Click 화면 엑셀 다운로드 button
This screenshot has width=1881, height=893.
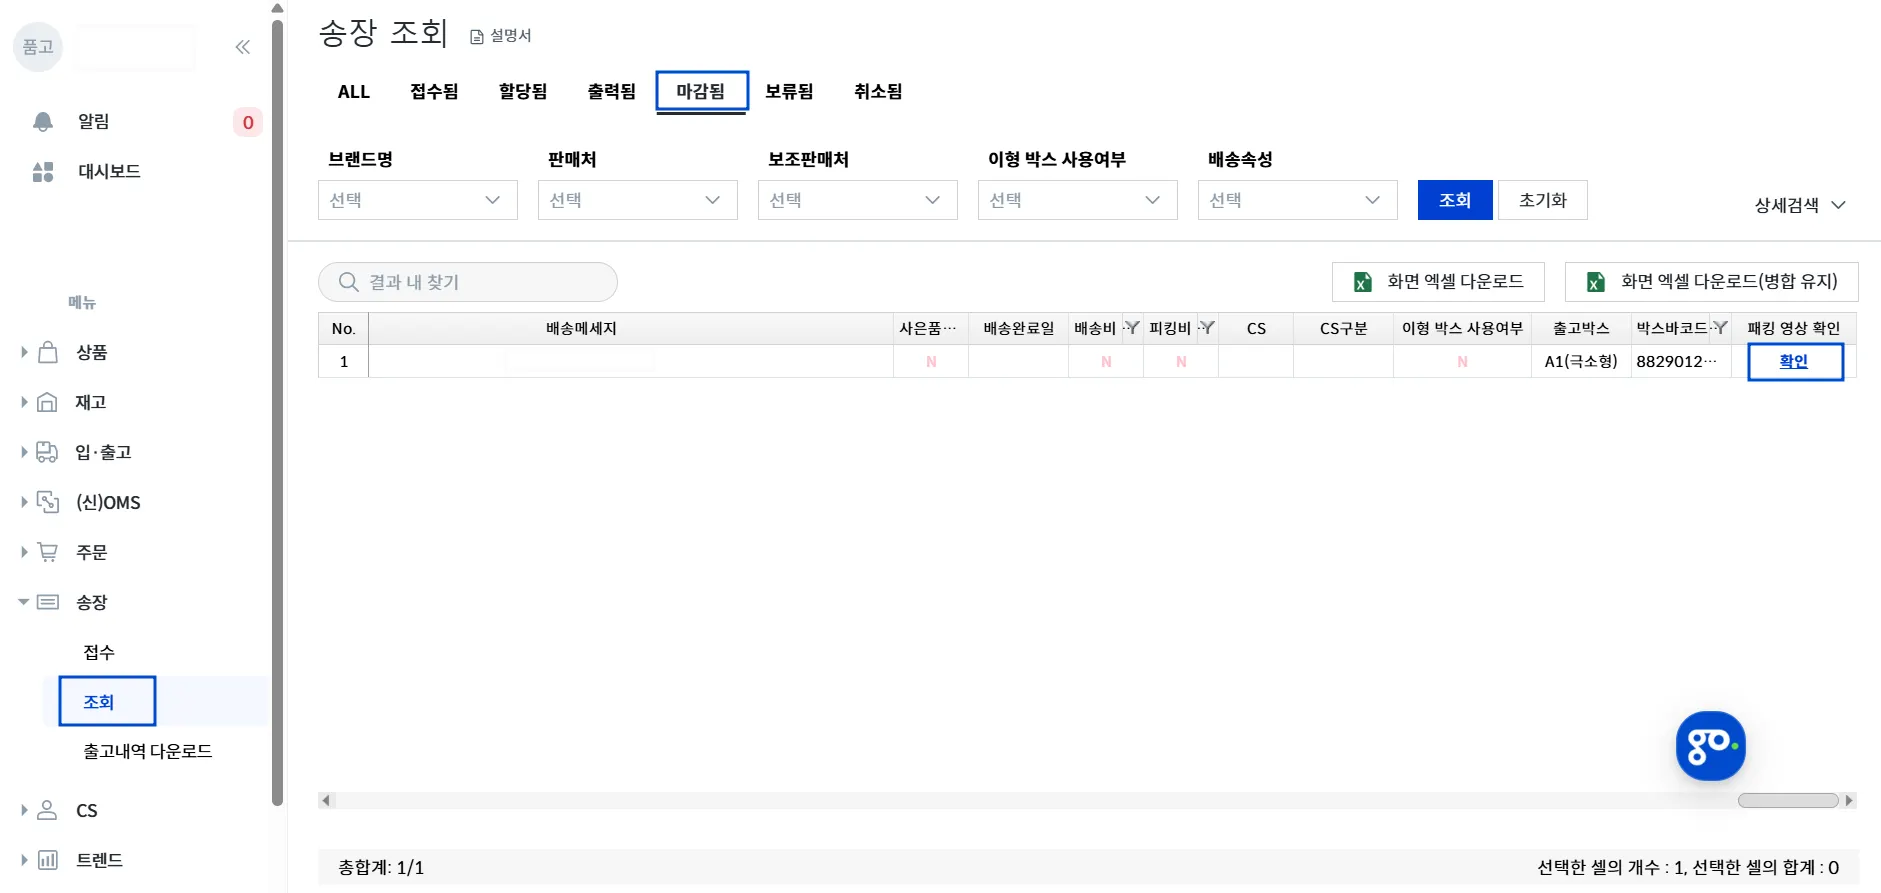[x=1438, y=282]
